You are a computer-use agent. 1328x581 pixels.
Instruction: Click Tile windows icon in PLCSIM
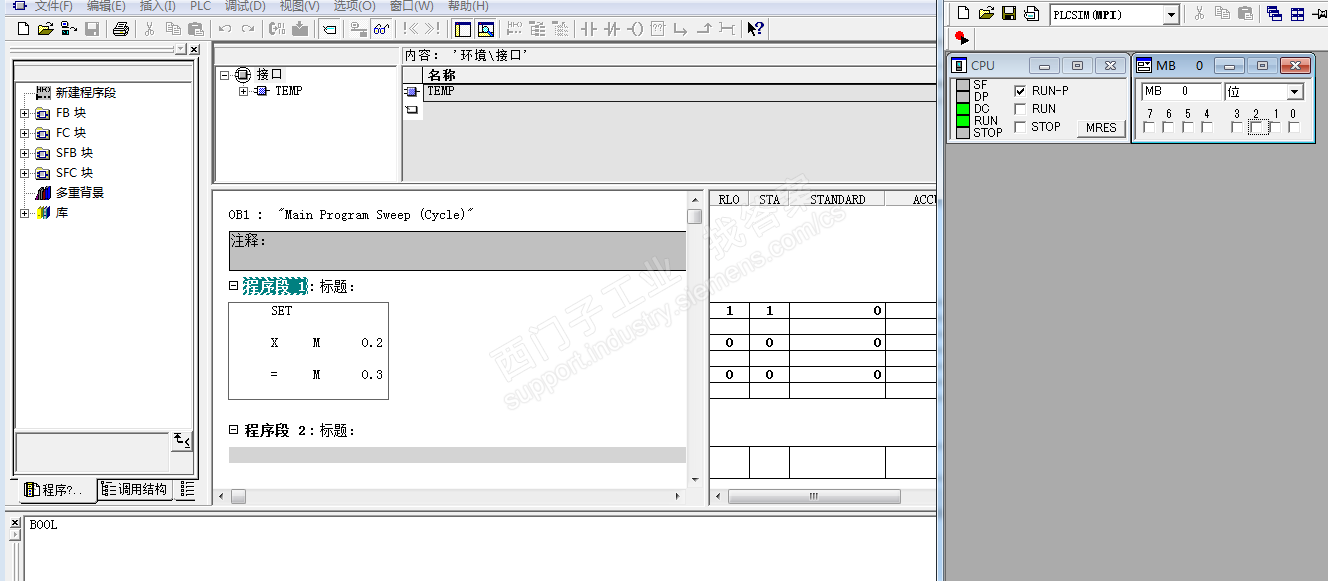[1297, 13]
